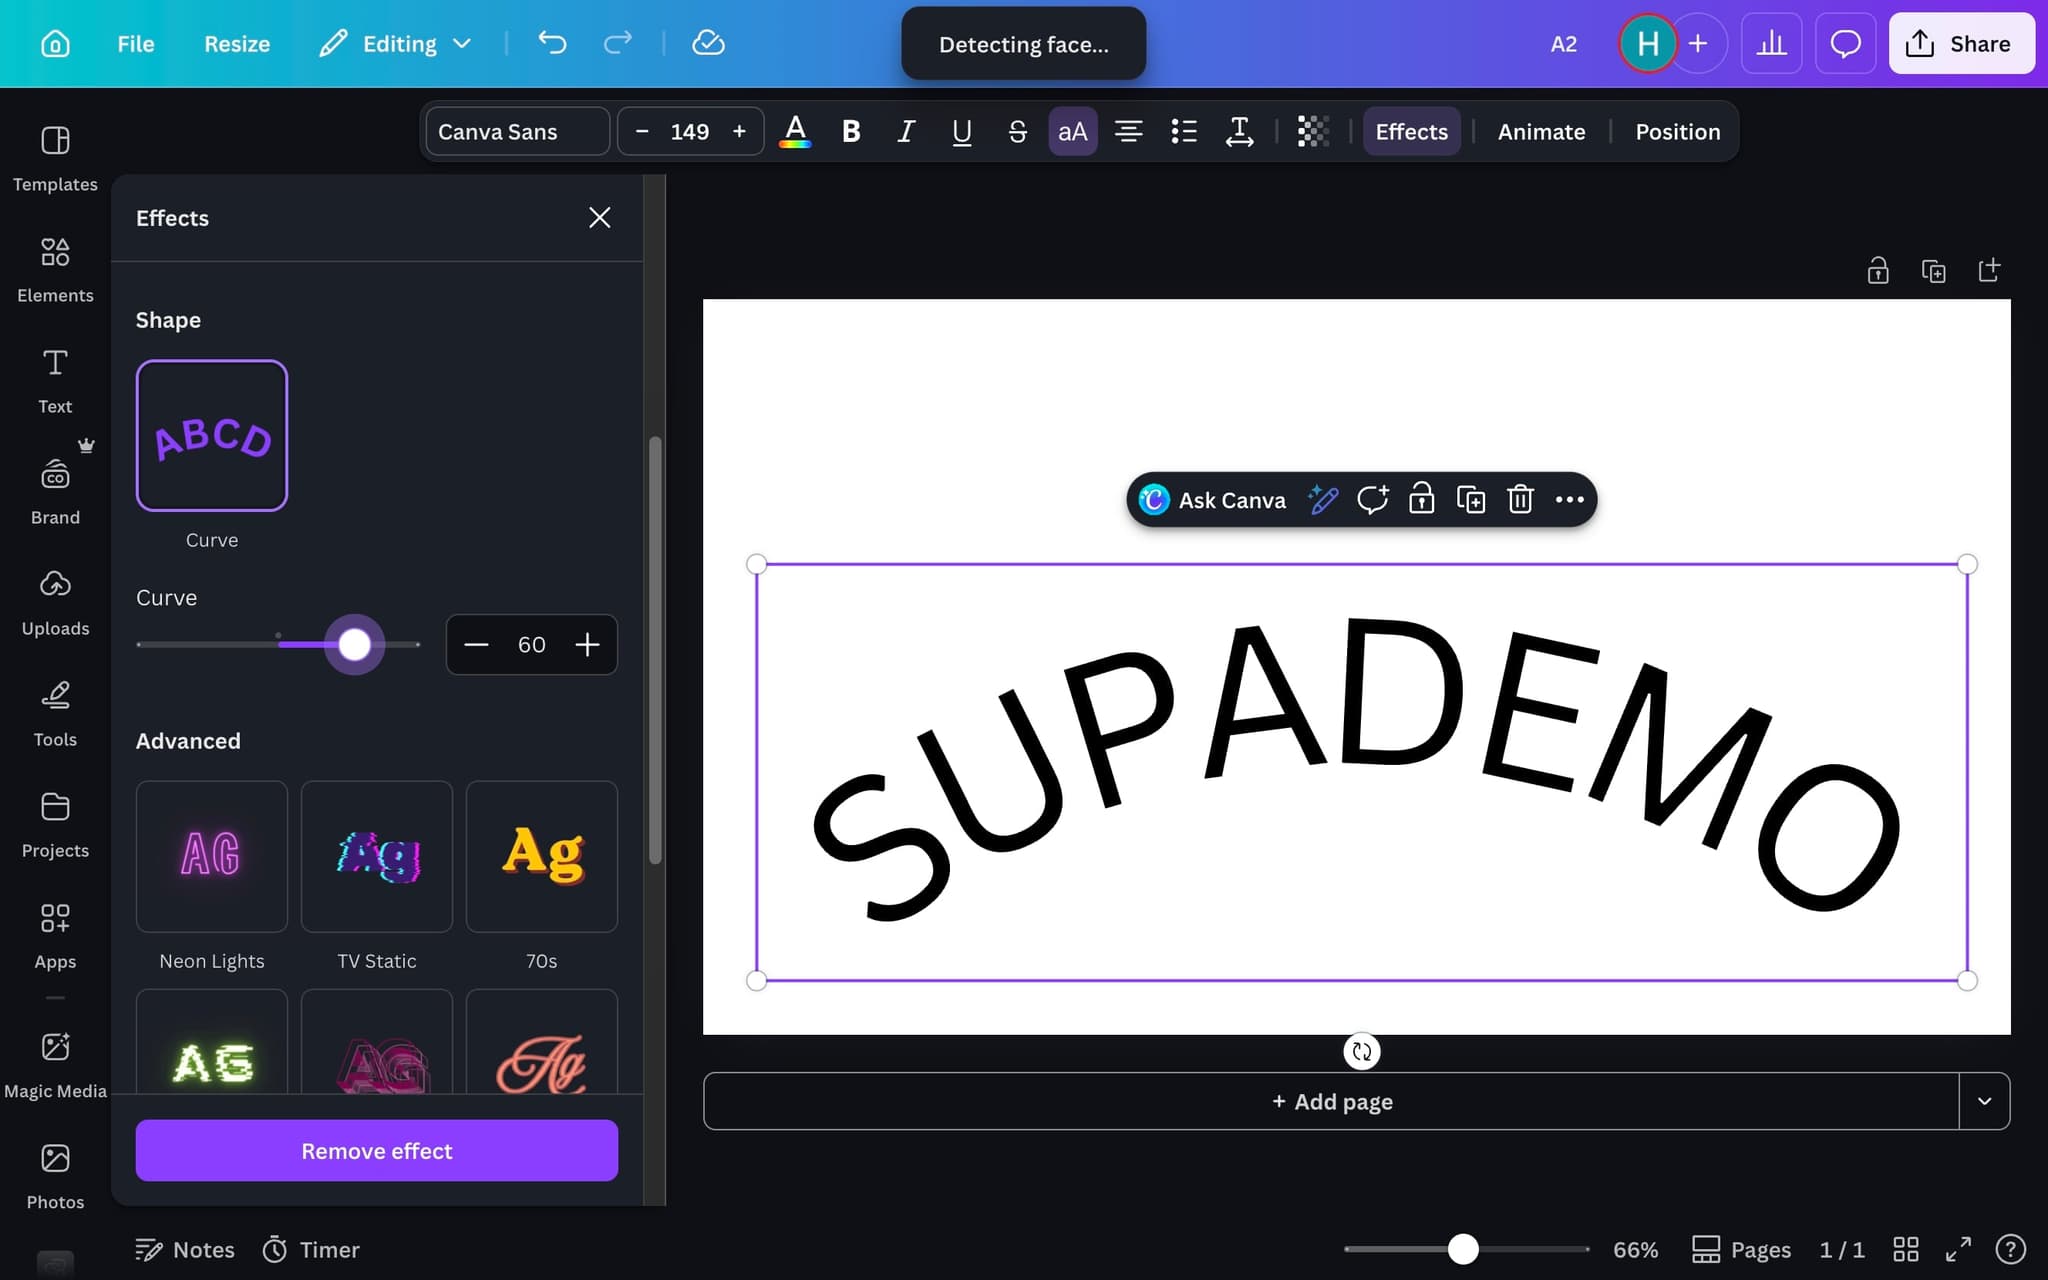Click the Share button
This screenshot has width=2048, height=1280.
coord(1960,44)
